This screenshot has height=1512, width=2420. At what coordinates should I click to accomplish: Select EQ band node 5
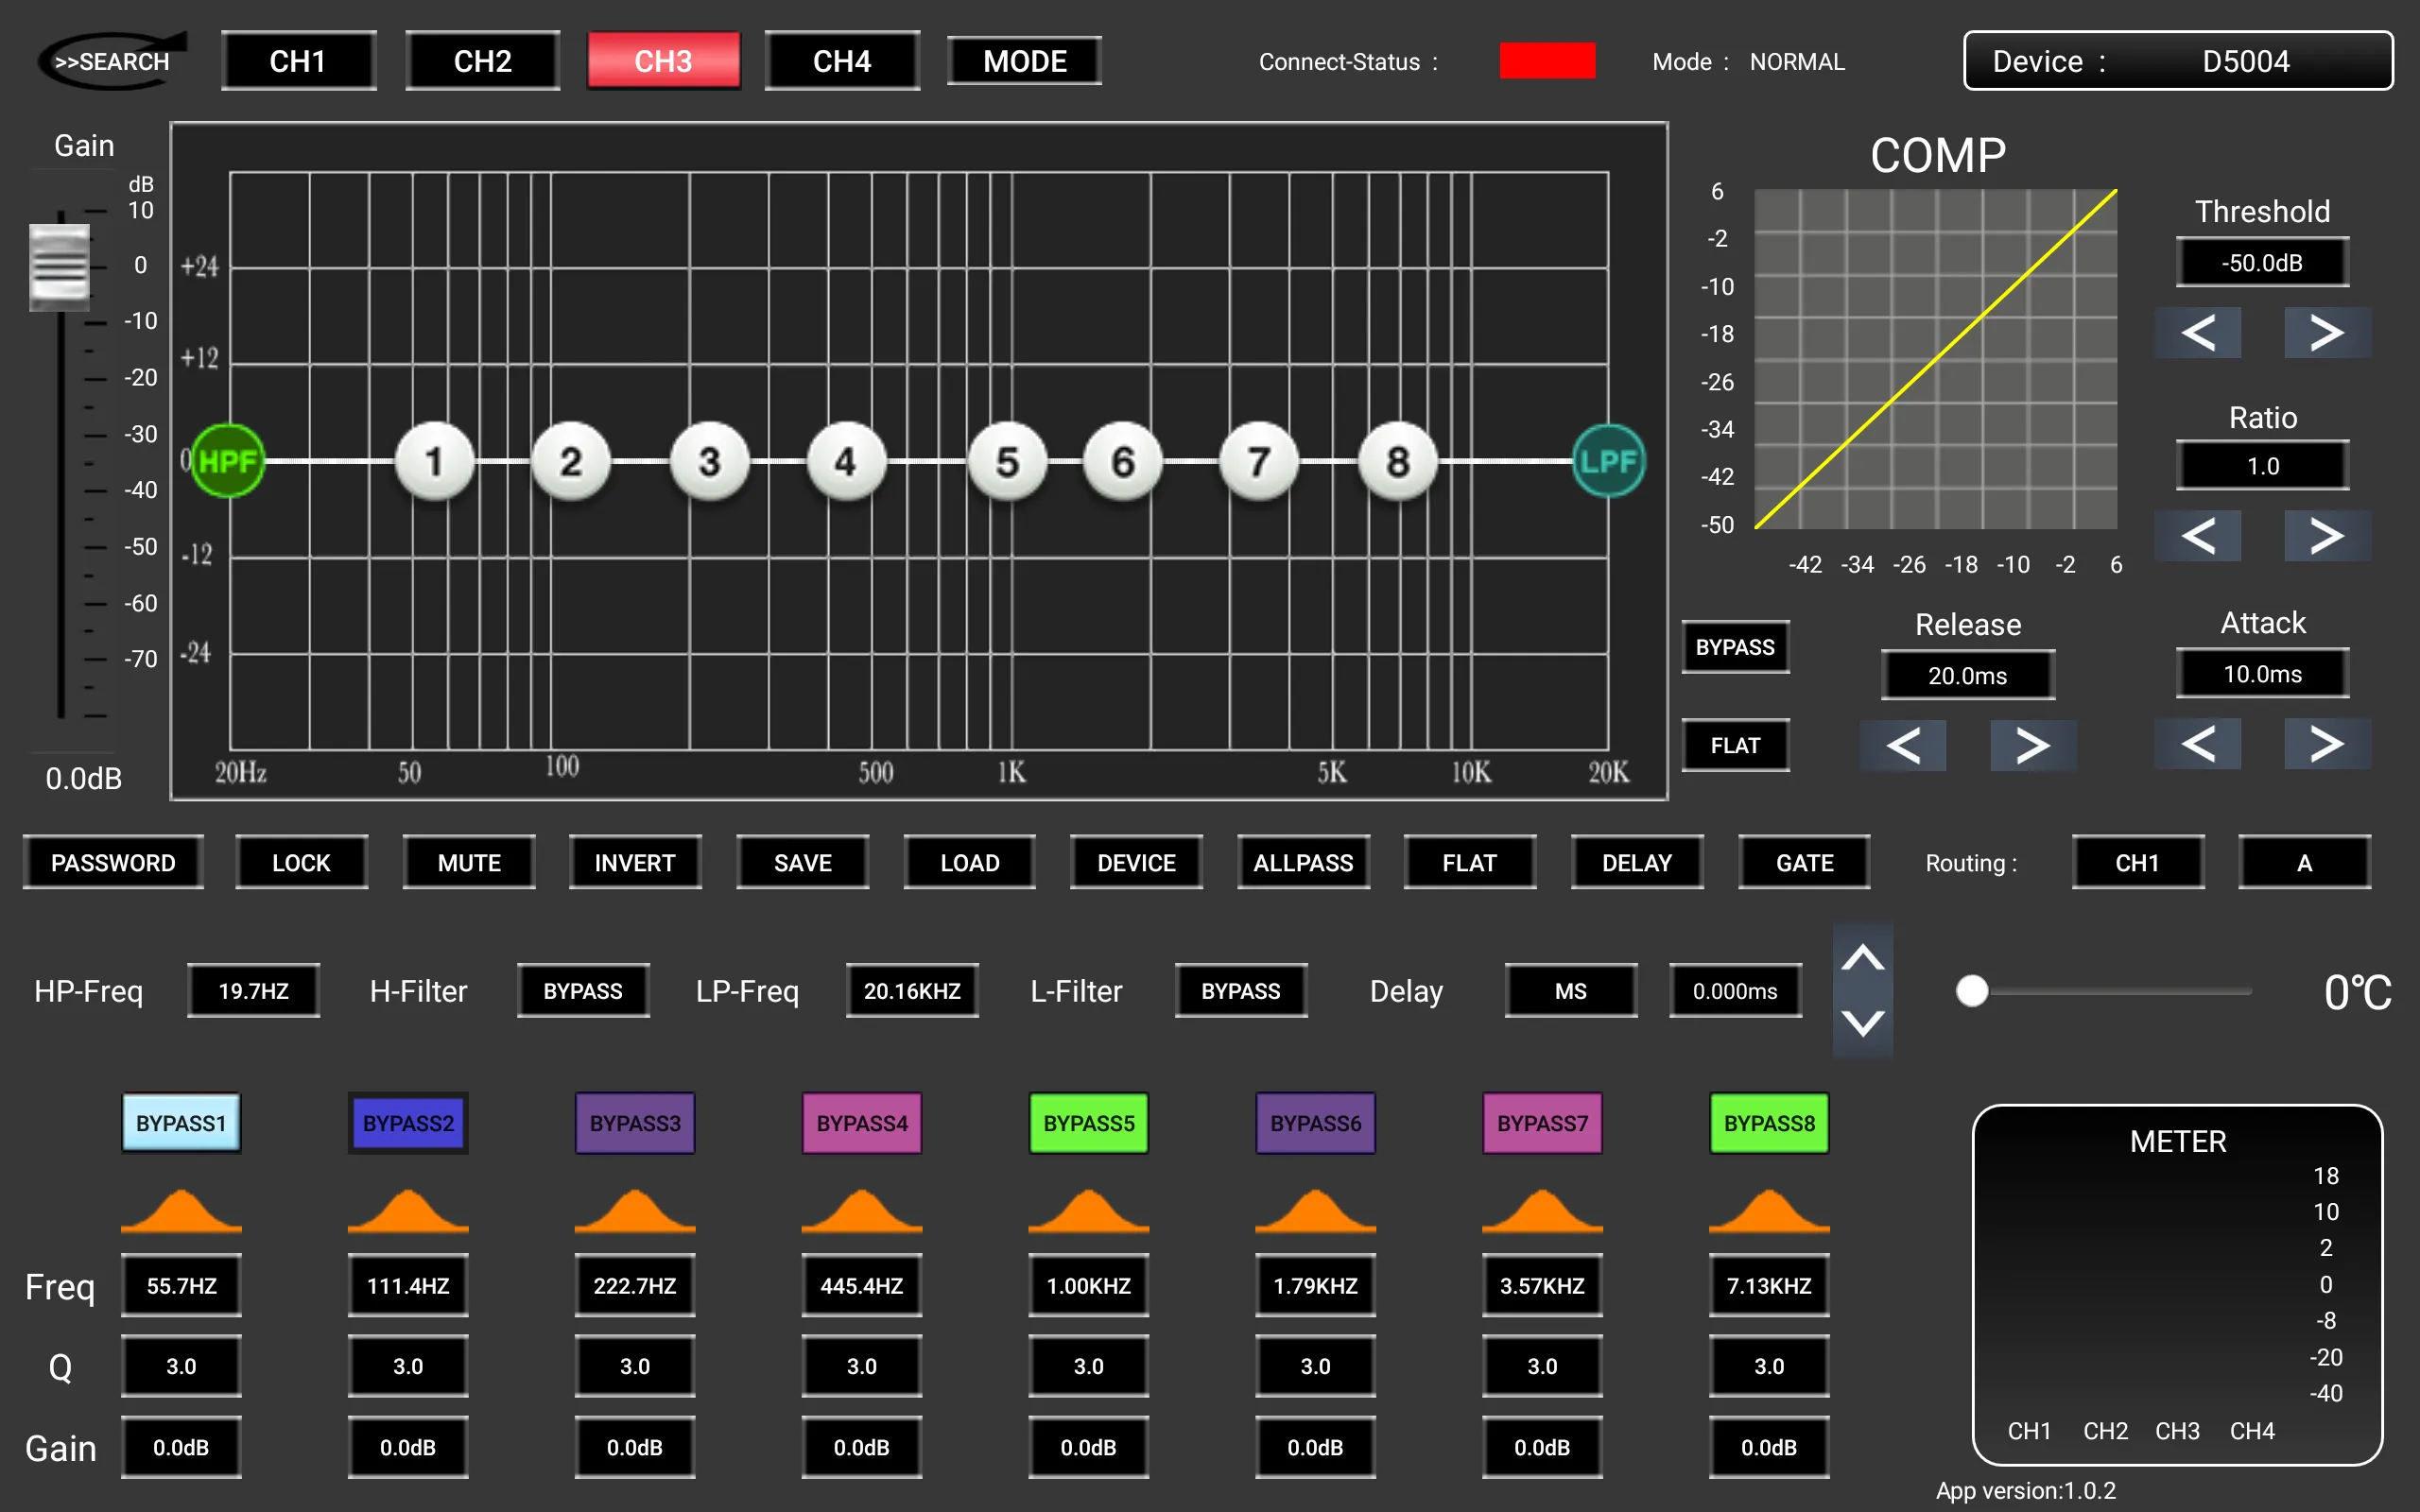[1007, 462]
